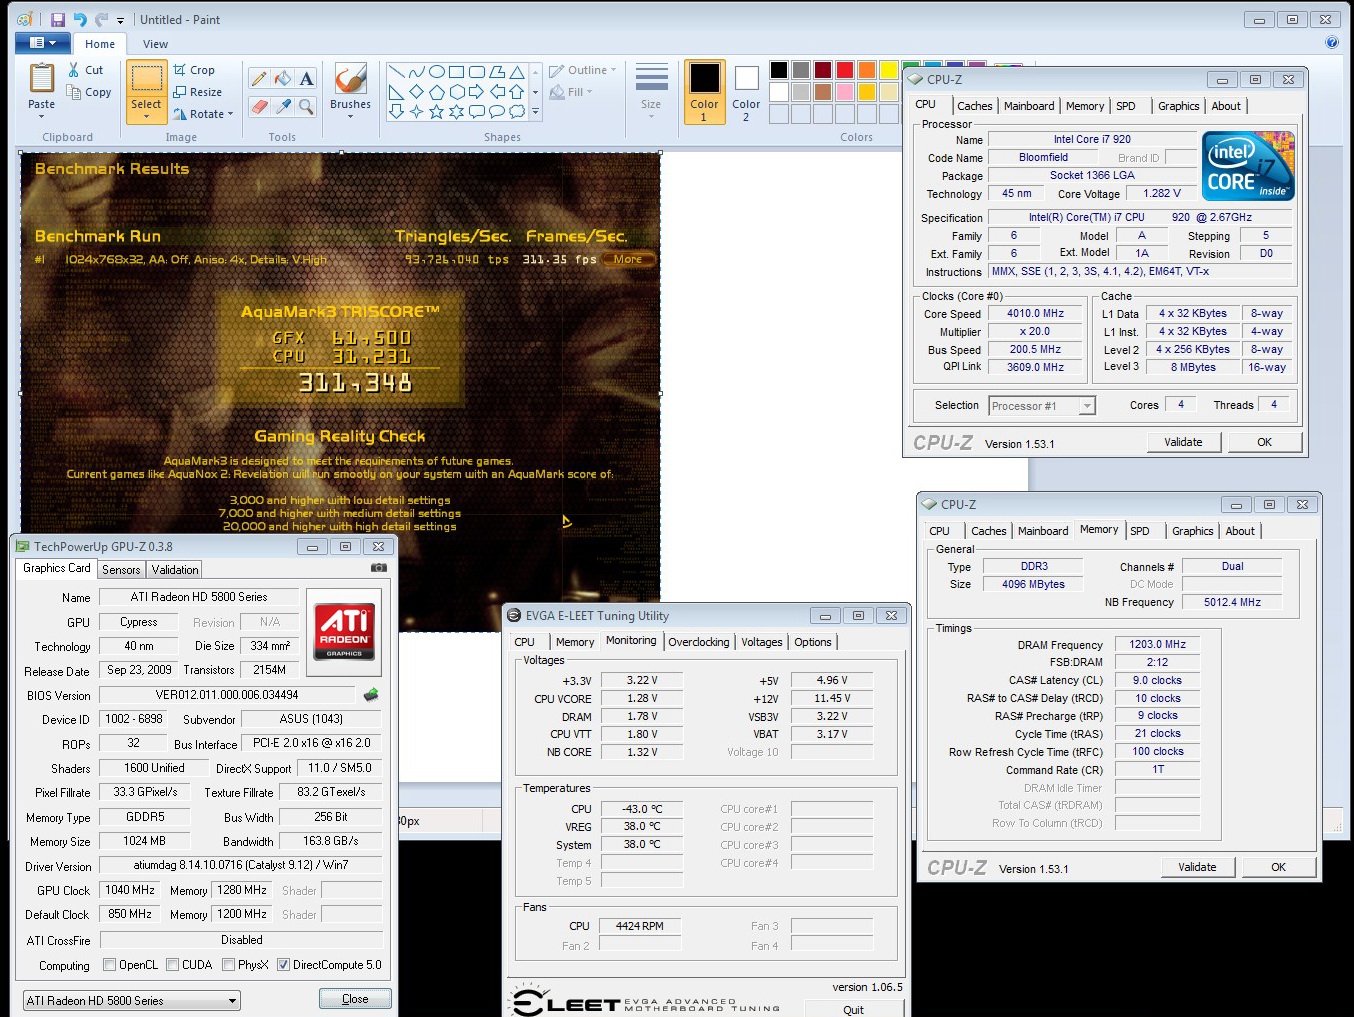Click the Close button in GPU-Z

click(x=355, y=999)
